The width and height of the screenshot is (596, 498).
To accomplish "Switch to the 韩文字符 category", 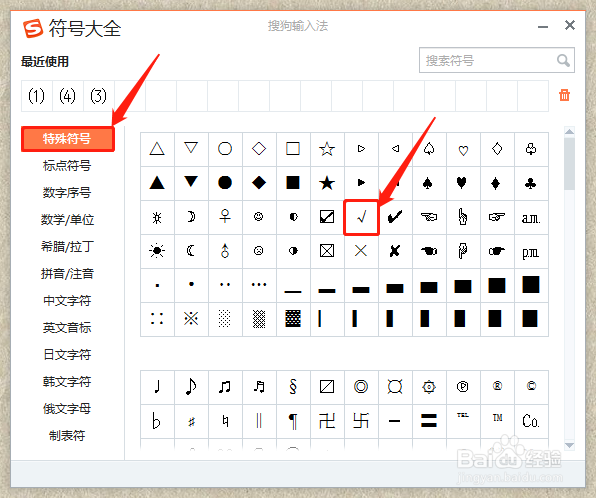I will coord(67,382).
